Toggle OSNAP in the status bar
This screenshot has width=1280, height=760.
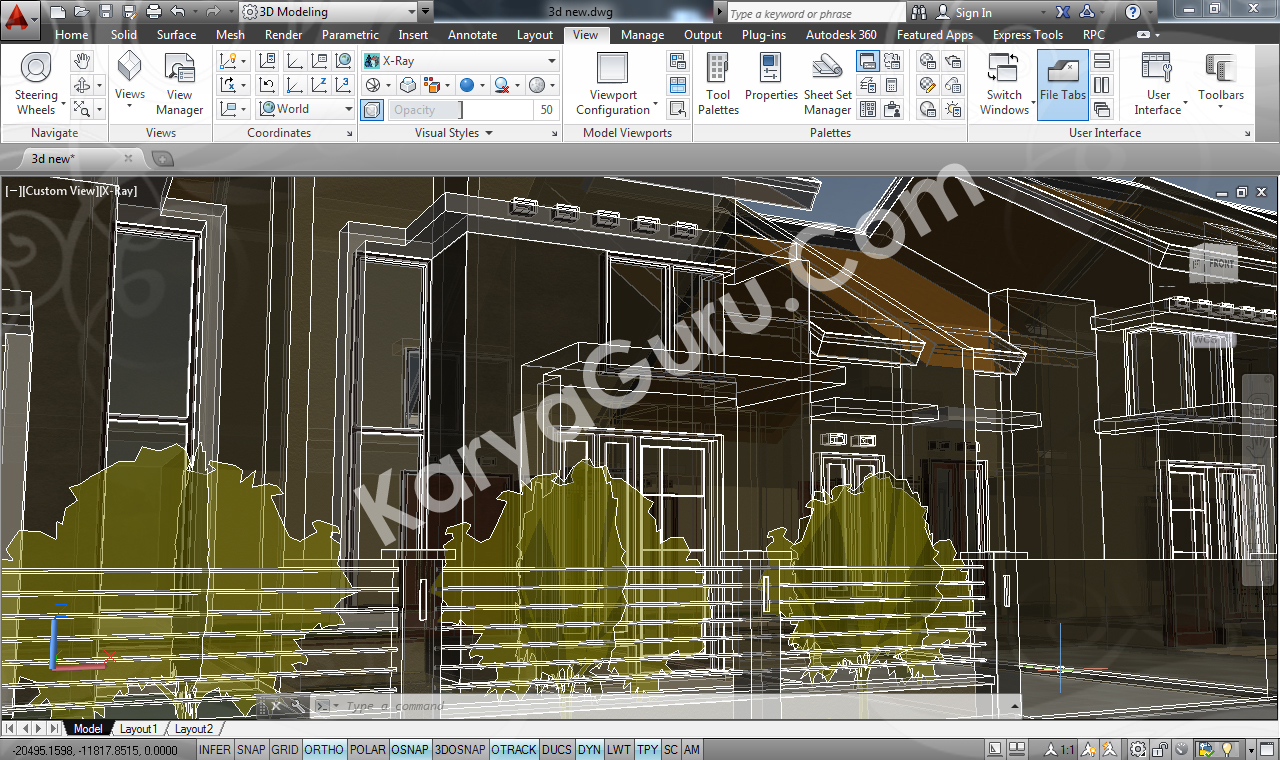[409, 749]
